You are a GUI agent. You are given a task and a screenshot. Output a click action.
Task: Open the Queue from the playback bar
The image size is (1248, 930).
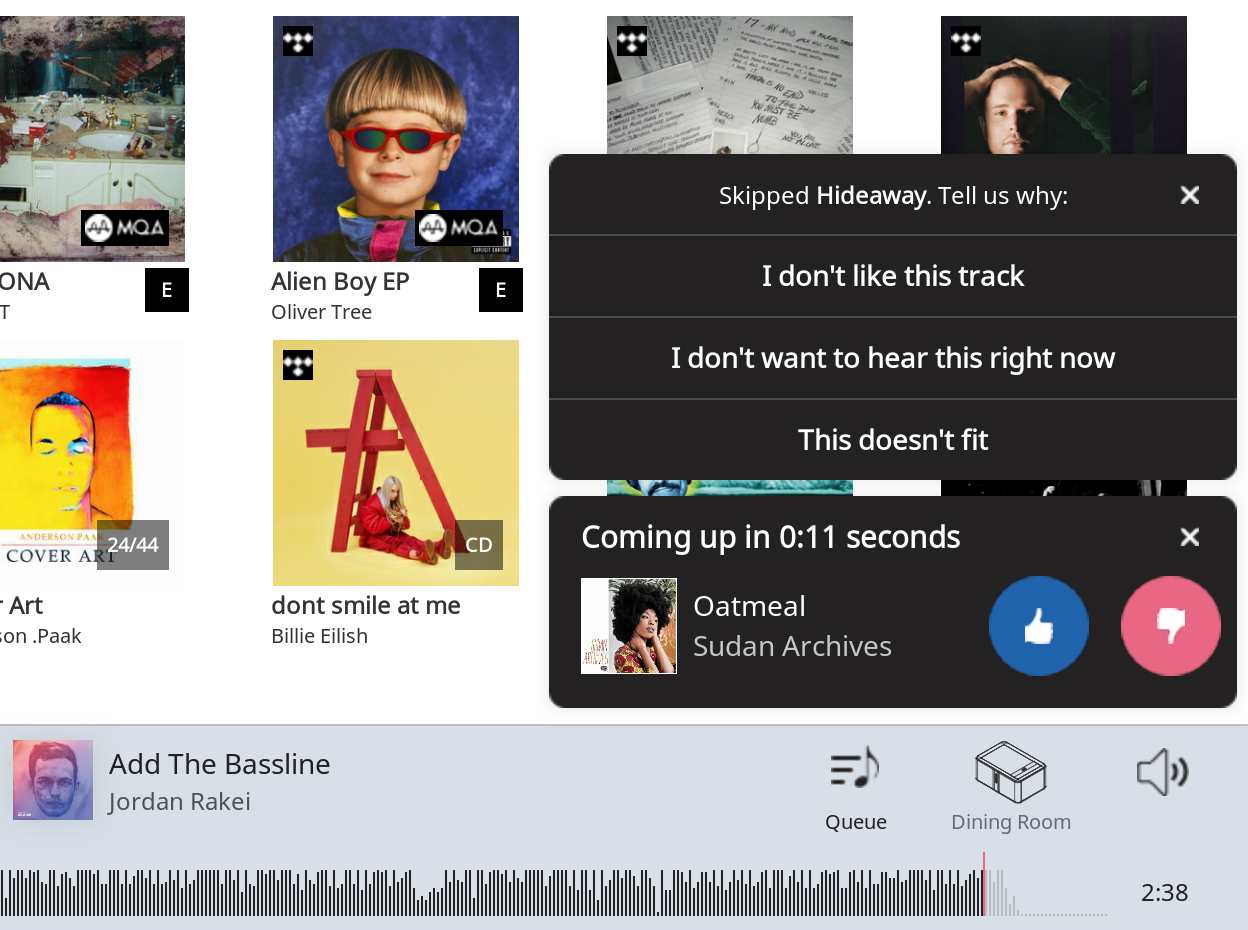coord(855,790)
